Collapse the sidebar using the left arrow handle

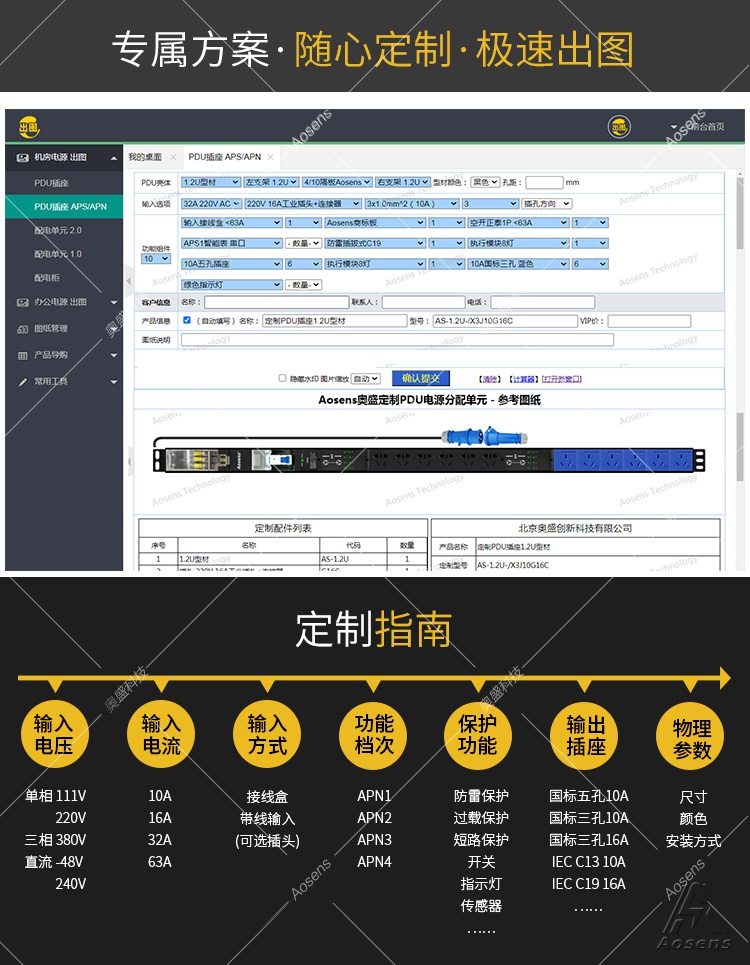point(129,280)
